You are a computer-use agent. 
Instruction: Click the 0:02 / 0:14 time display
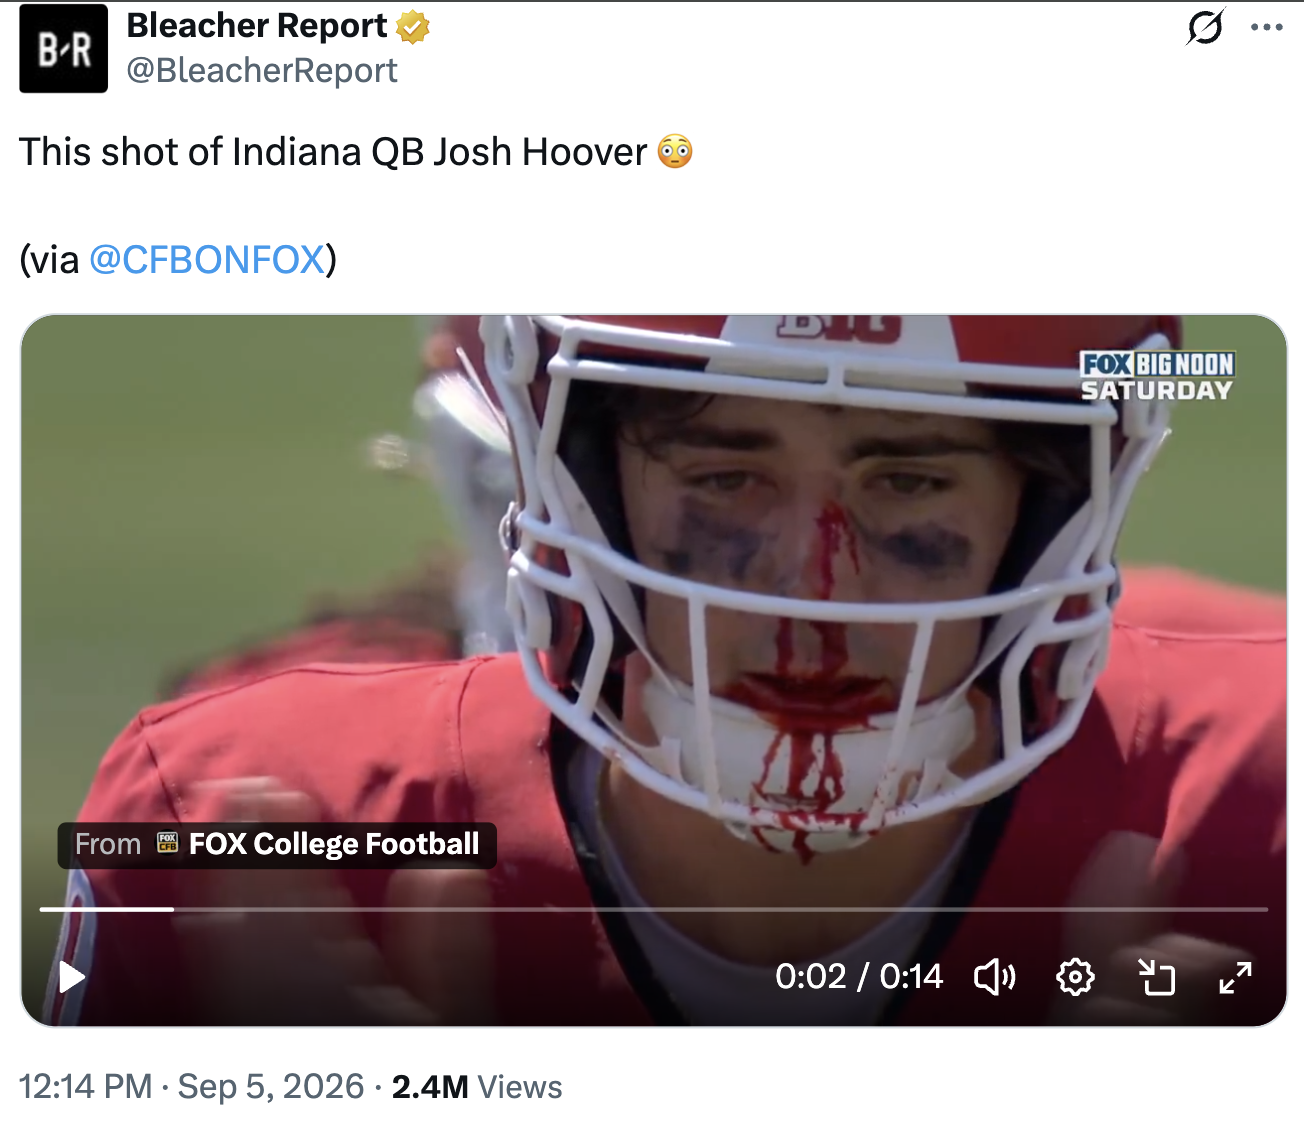click(x=859, y=976)
